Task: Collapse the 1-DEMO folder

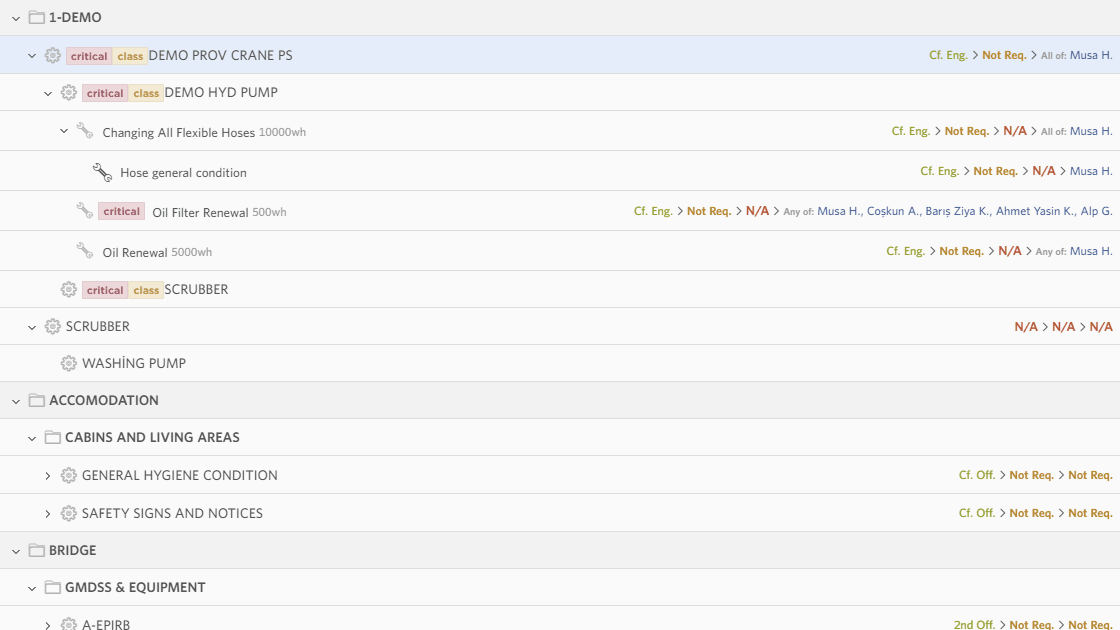Action: coord(16,18)
